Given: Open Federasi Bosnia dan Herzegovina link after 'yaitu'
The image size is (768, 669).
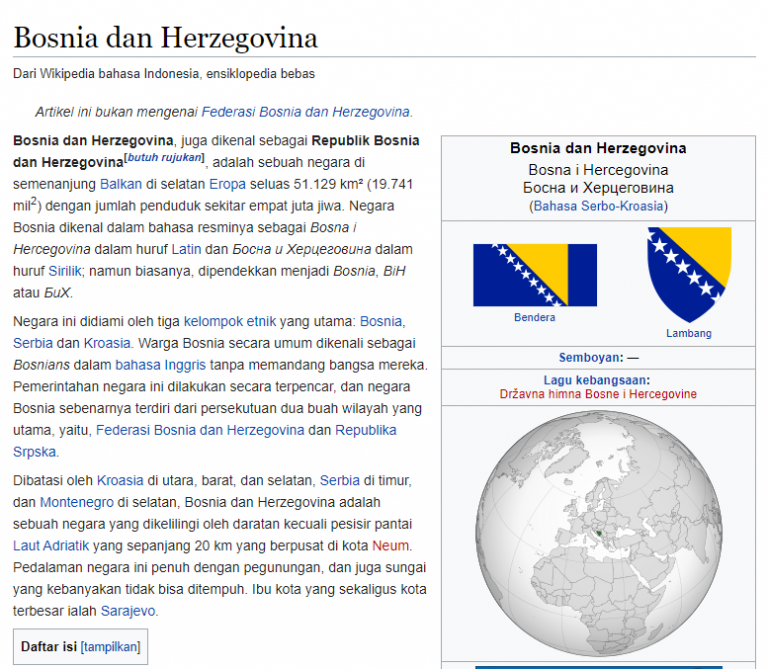Looking at the screenshot, I should click(200, 430).
